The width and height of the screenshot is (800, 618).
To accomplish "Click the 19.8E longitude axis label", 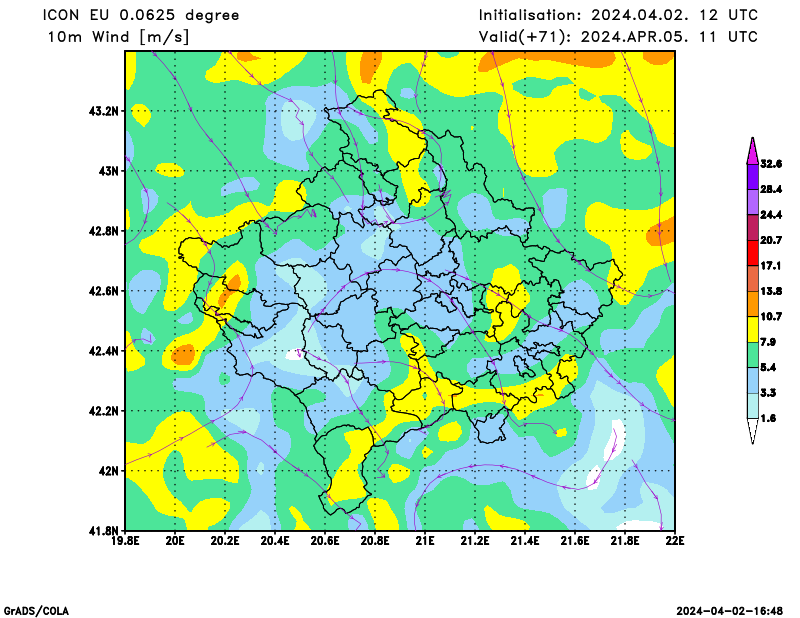I will click(126, 540).
